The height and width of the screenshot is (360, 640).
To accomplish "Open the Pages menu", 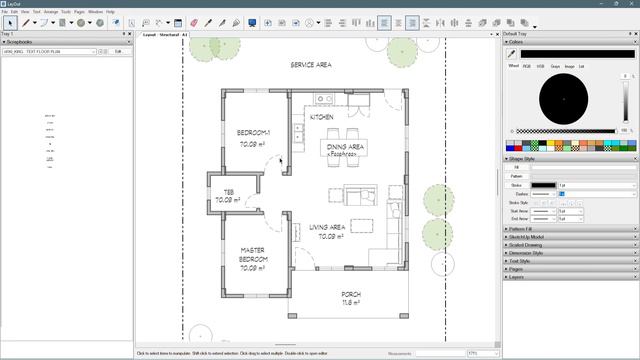I will (x=79, y=12).
